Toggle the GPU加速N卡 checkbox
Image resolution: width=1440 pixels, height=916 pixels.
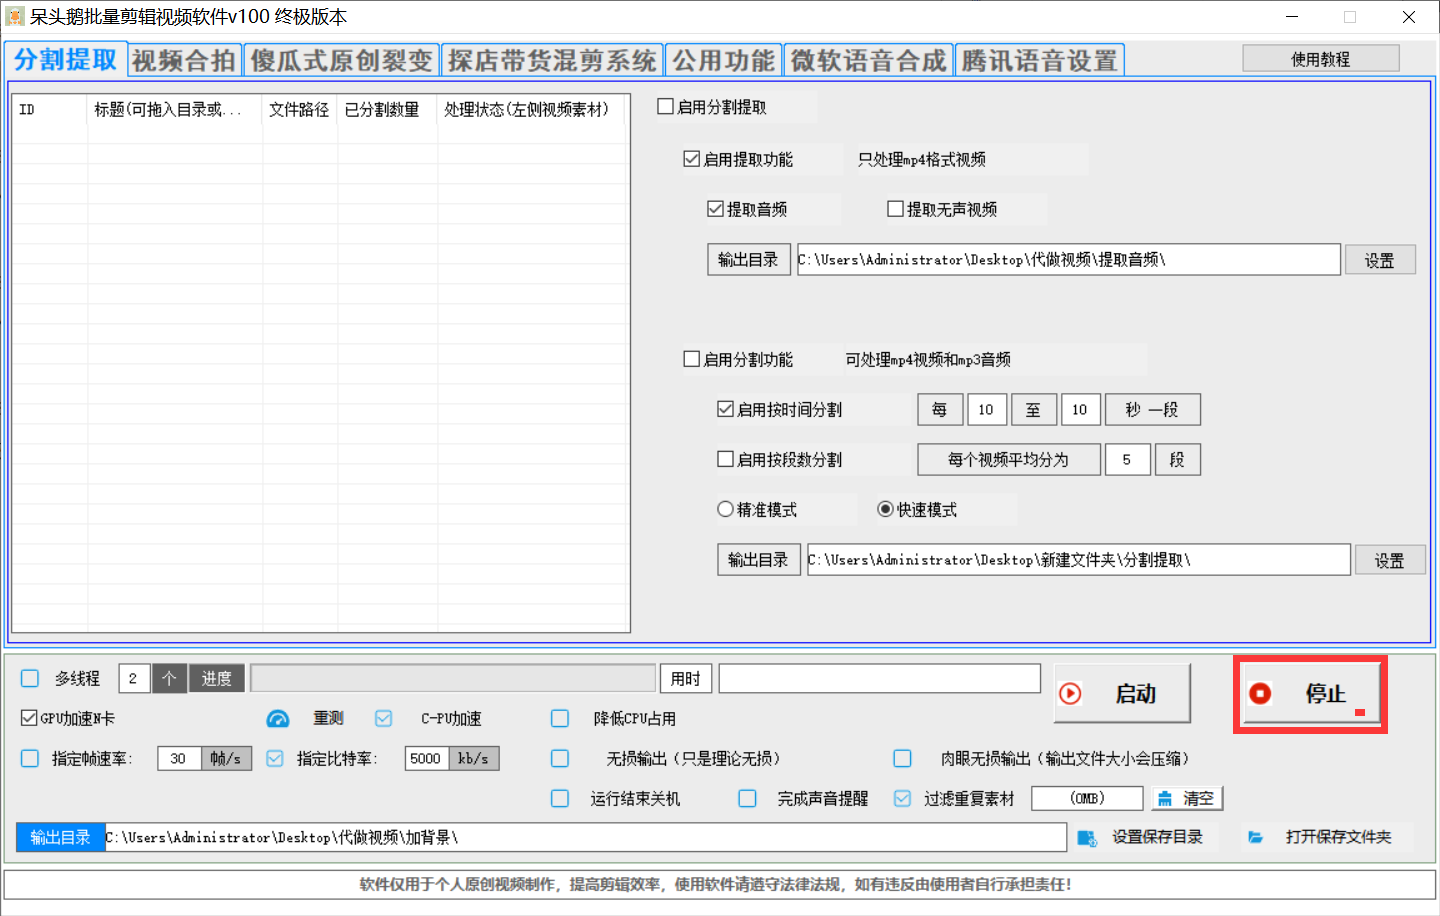click(29, 718)
